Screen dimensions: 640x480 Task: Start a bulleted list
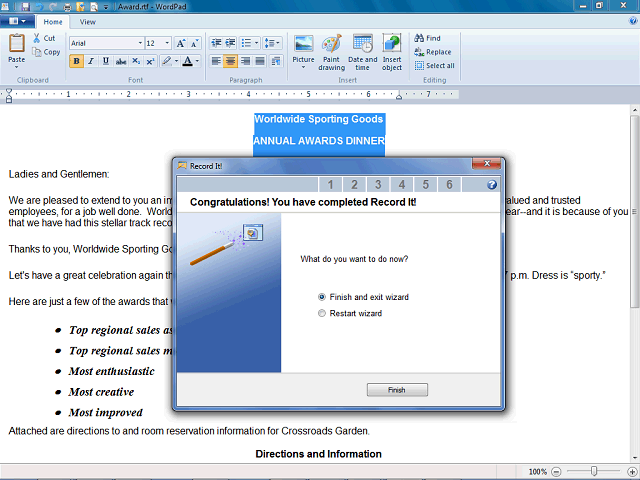click(x=246, y=43)
